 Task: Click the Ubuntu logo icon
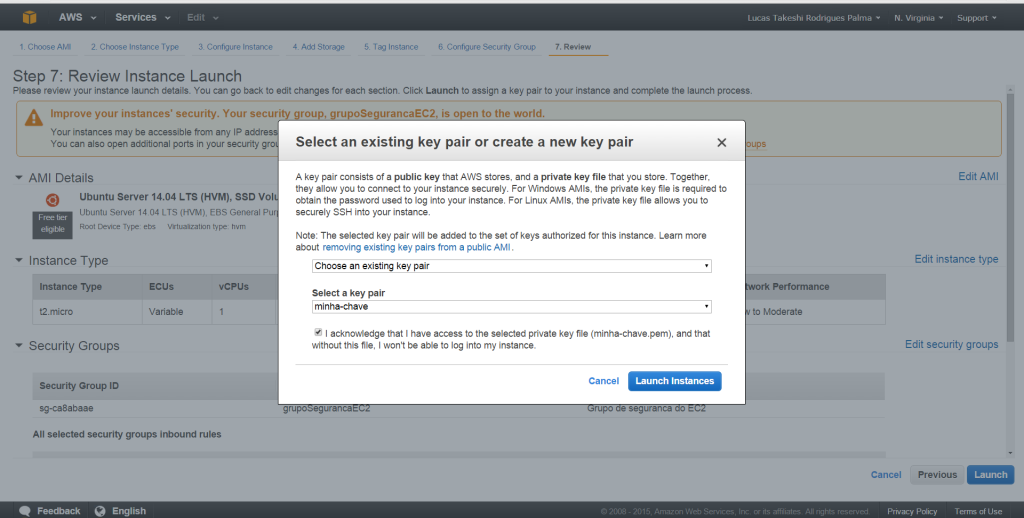point(53,200)
